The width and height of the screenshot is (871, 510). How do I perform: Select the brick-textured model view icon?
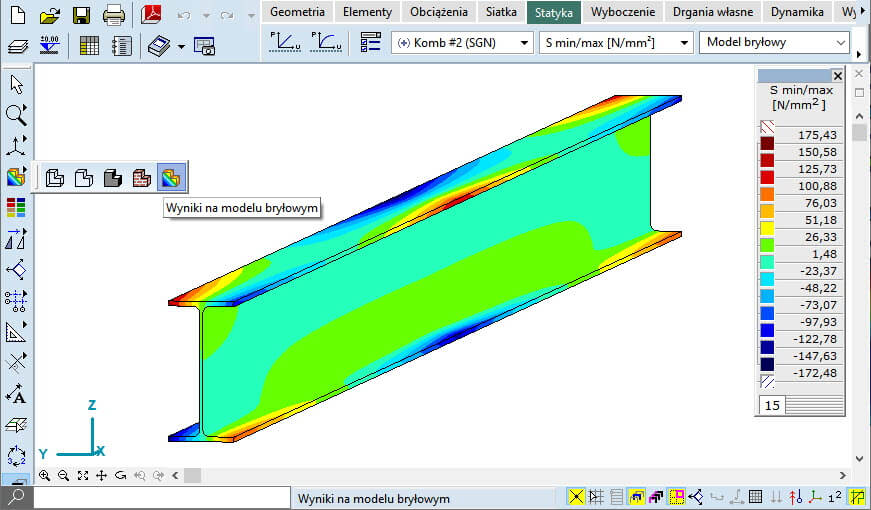(x=142, y=178)
